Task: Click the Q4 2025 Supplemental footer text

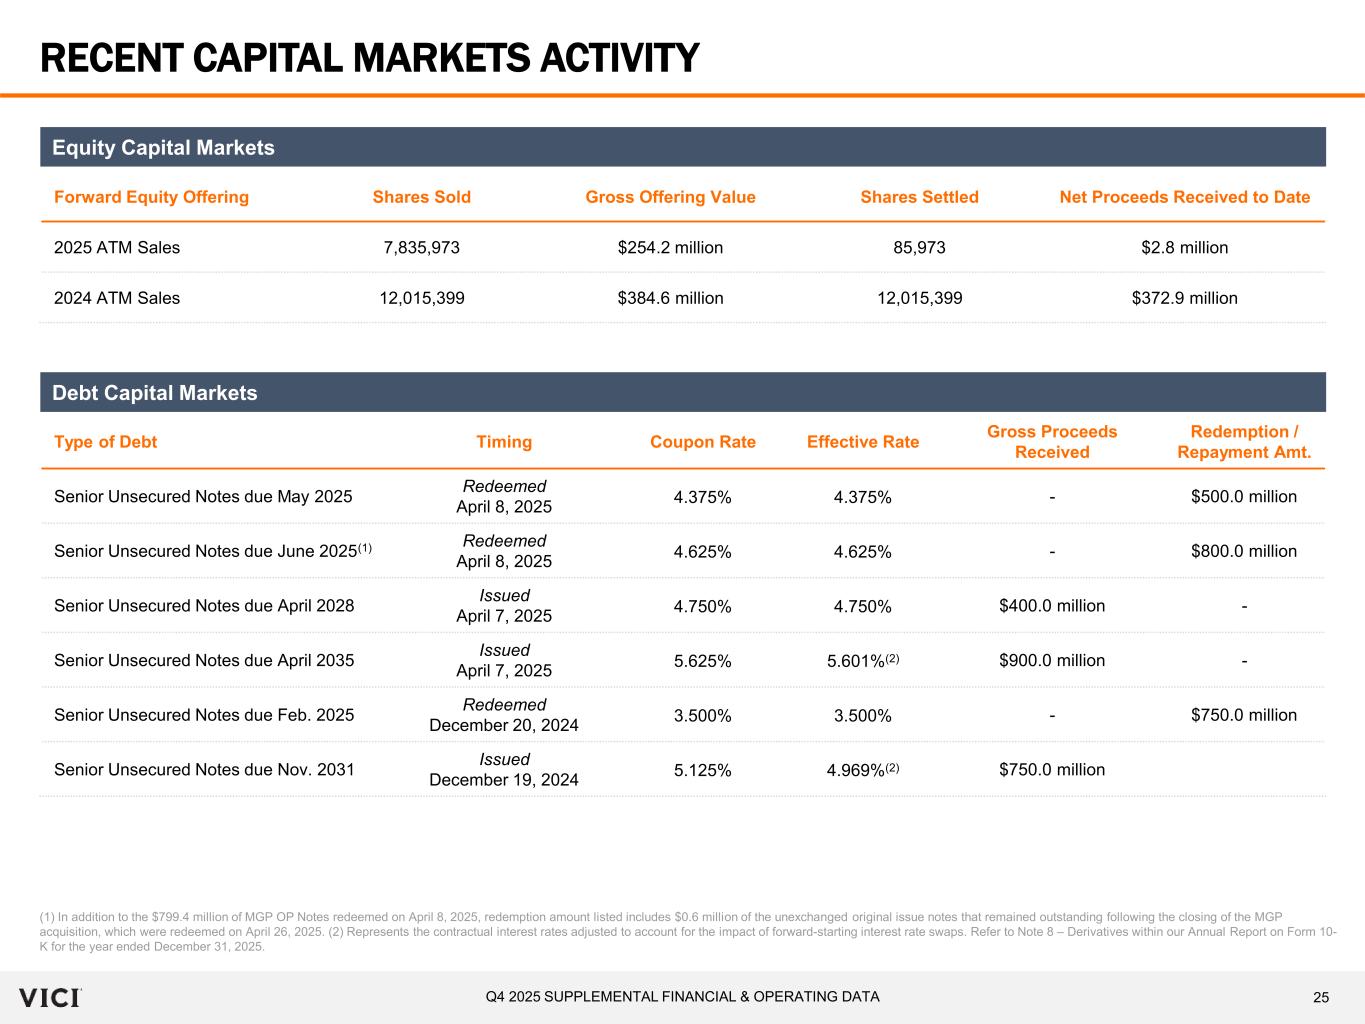Action: tap(682, 997)
